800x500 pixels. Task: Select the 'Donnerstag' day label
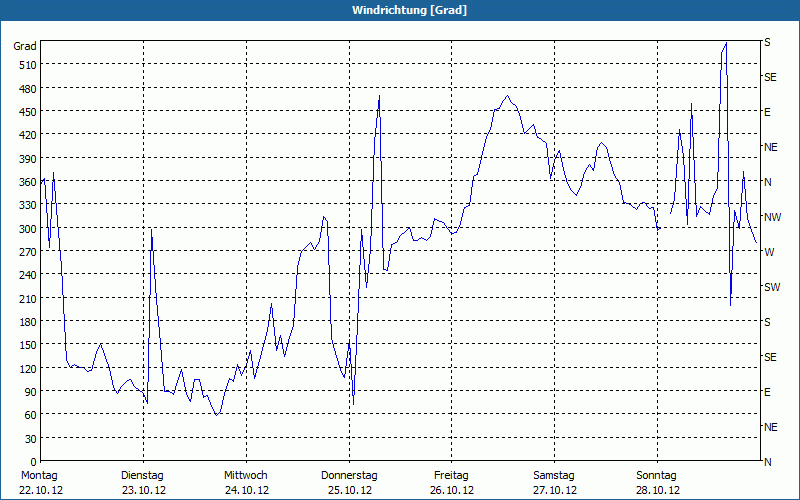point(349,476)
